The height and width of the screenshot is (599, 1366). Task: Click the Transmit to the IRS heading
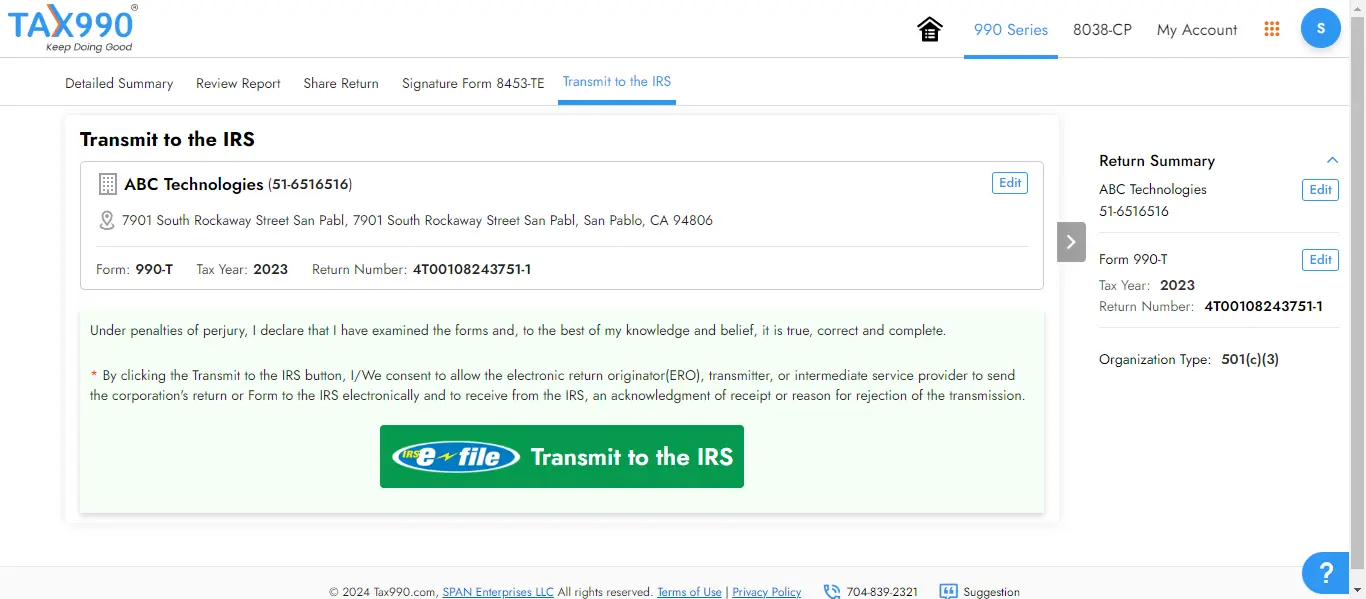click(x=167, y=140)
